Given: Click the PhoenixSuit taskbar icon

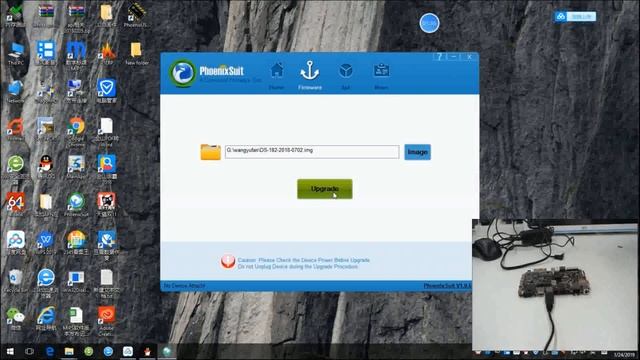Looking at the screenshot, I should [167, 351].
